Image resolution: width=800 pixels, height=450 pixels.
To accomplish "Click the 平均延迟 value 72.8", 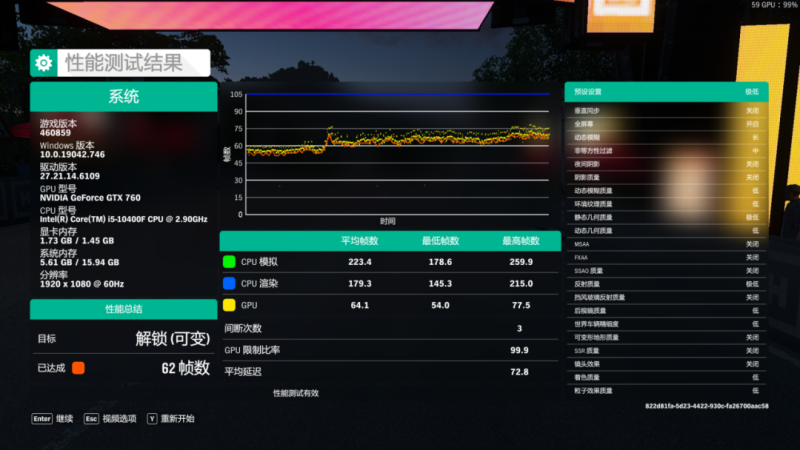I will point(519,372).
